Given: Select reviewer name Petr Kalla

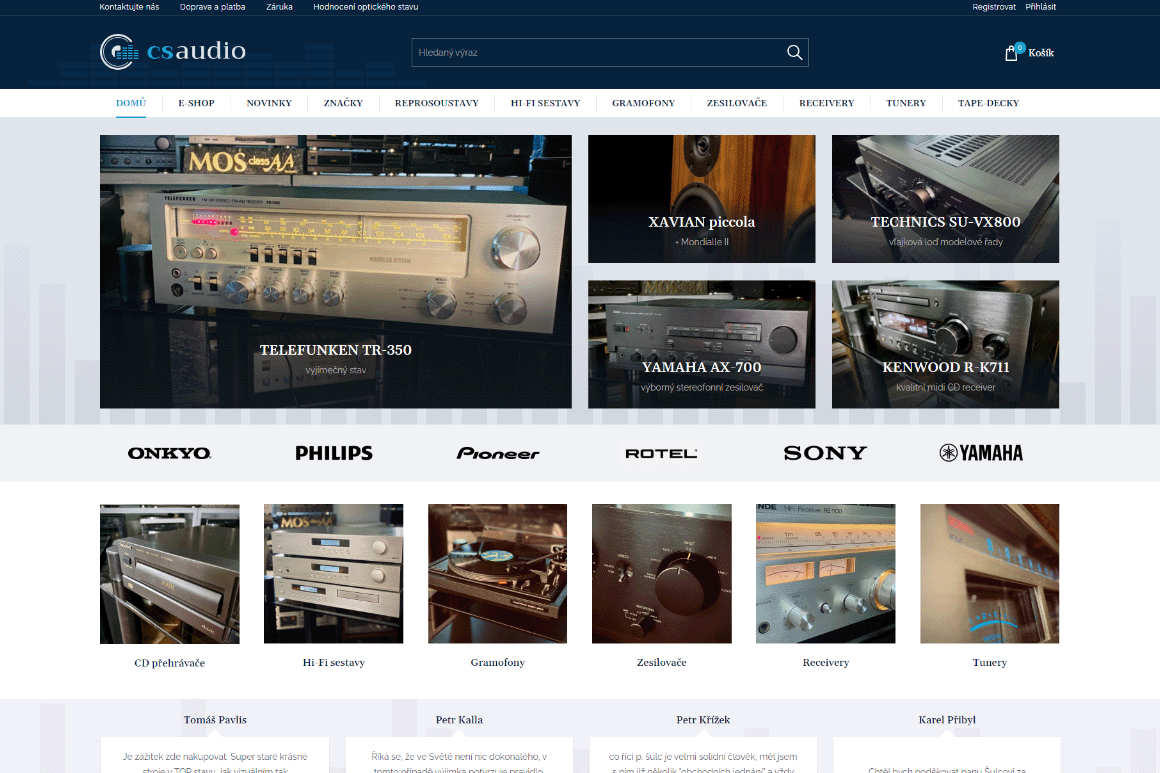Looking at the screenshot, I should [x=459, y=720].
